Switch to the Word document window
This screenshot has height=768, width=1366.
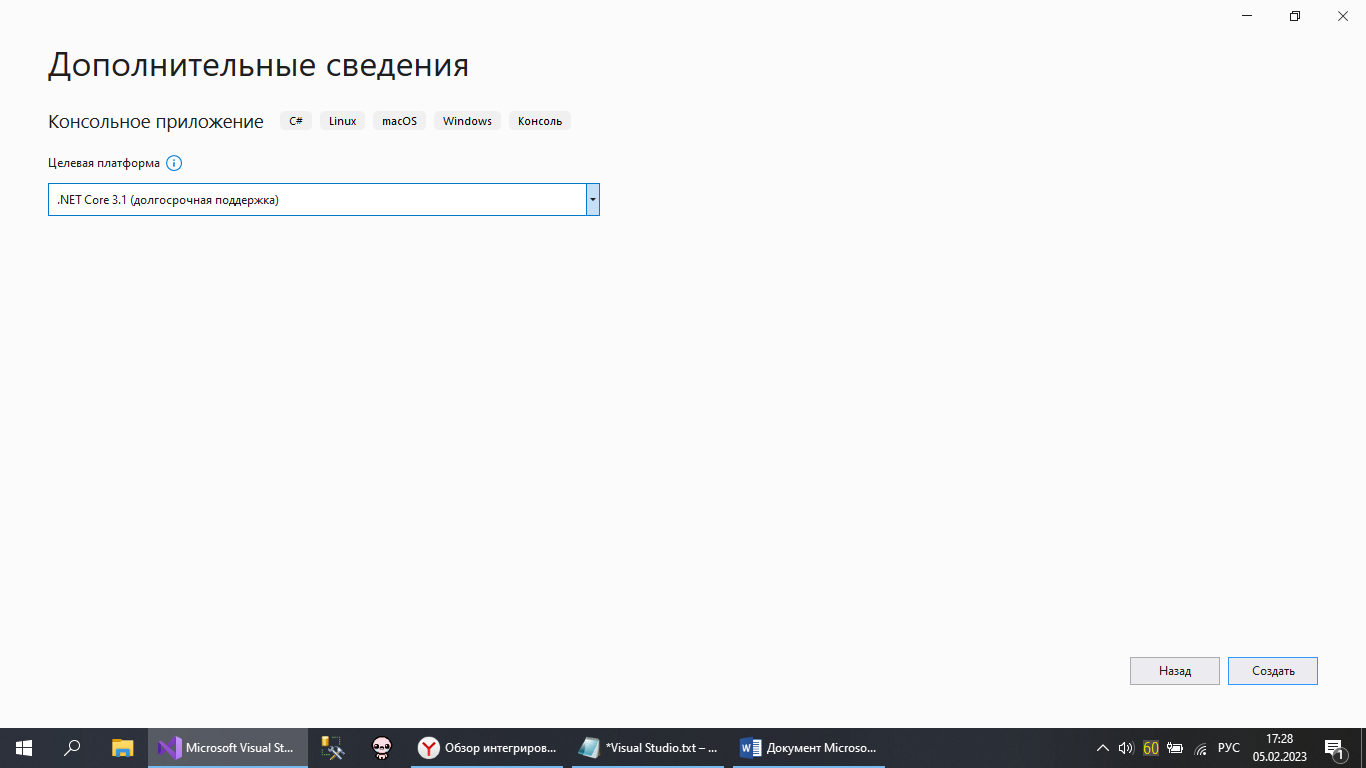(x=808, y=747)
